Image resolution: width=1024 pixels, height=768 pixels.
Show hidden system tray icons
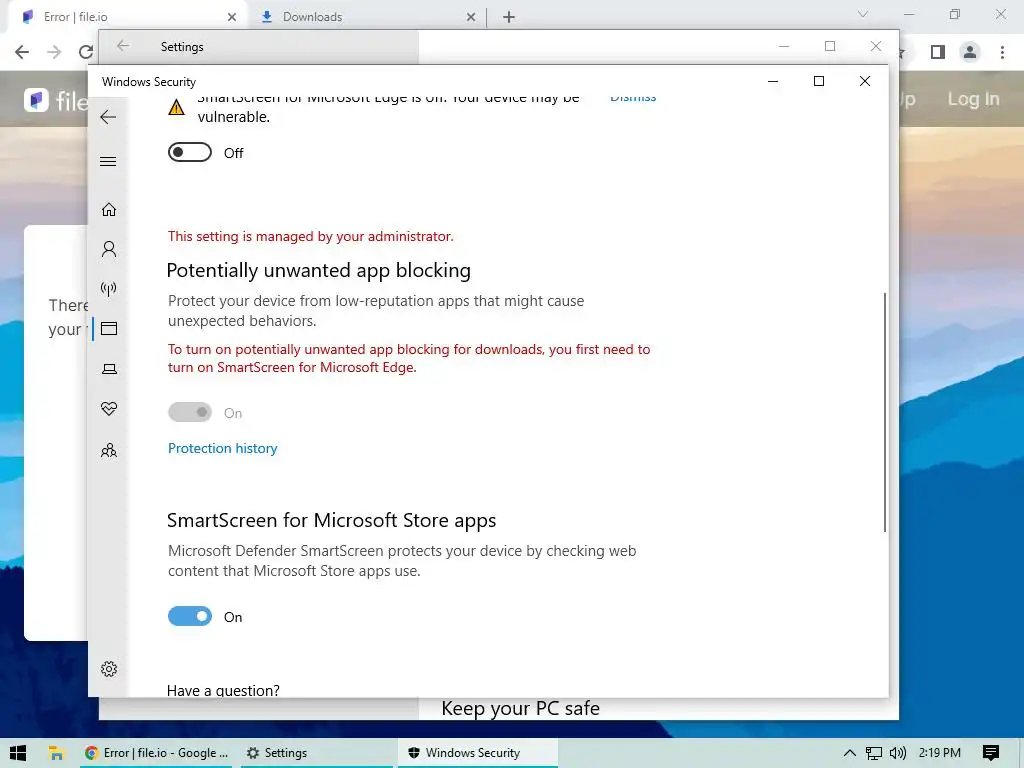tap(849, 753)
